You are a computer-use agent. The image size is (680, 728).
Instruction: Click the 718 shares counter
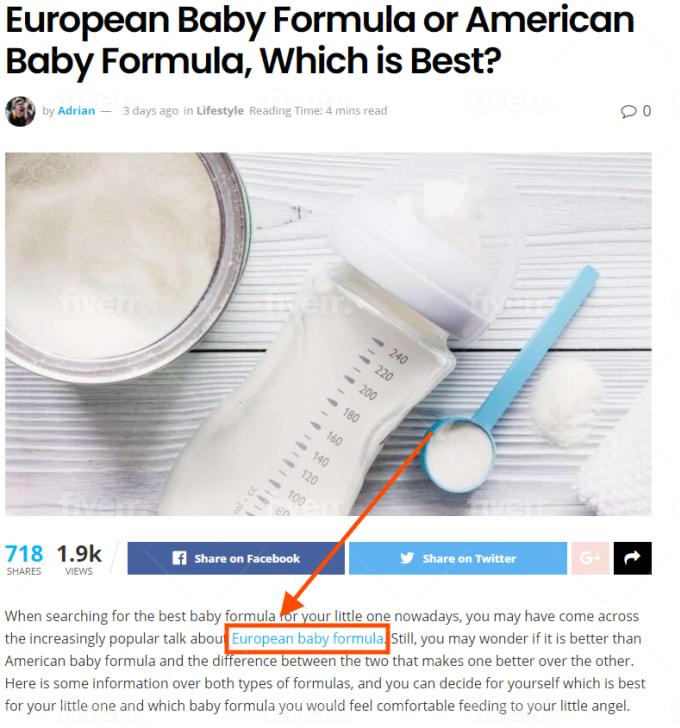pyautogui.click(x=24, y=559)
